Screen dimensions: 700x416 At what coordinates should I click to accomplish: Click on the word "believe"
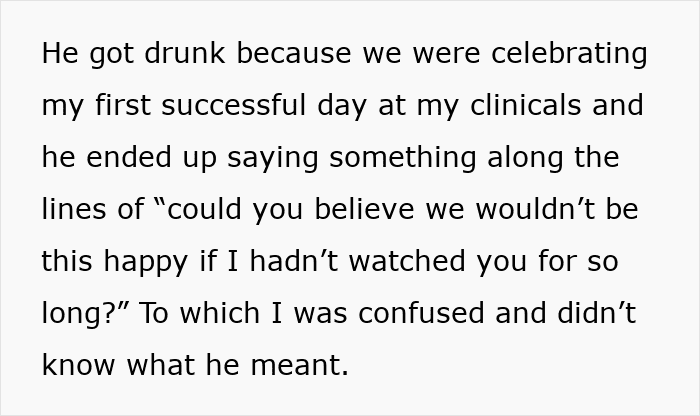point(364,208)
